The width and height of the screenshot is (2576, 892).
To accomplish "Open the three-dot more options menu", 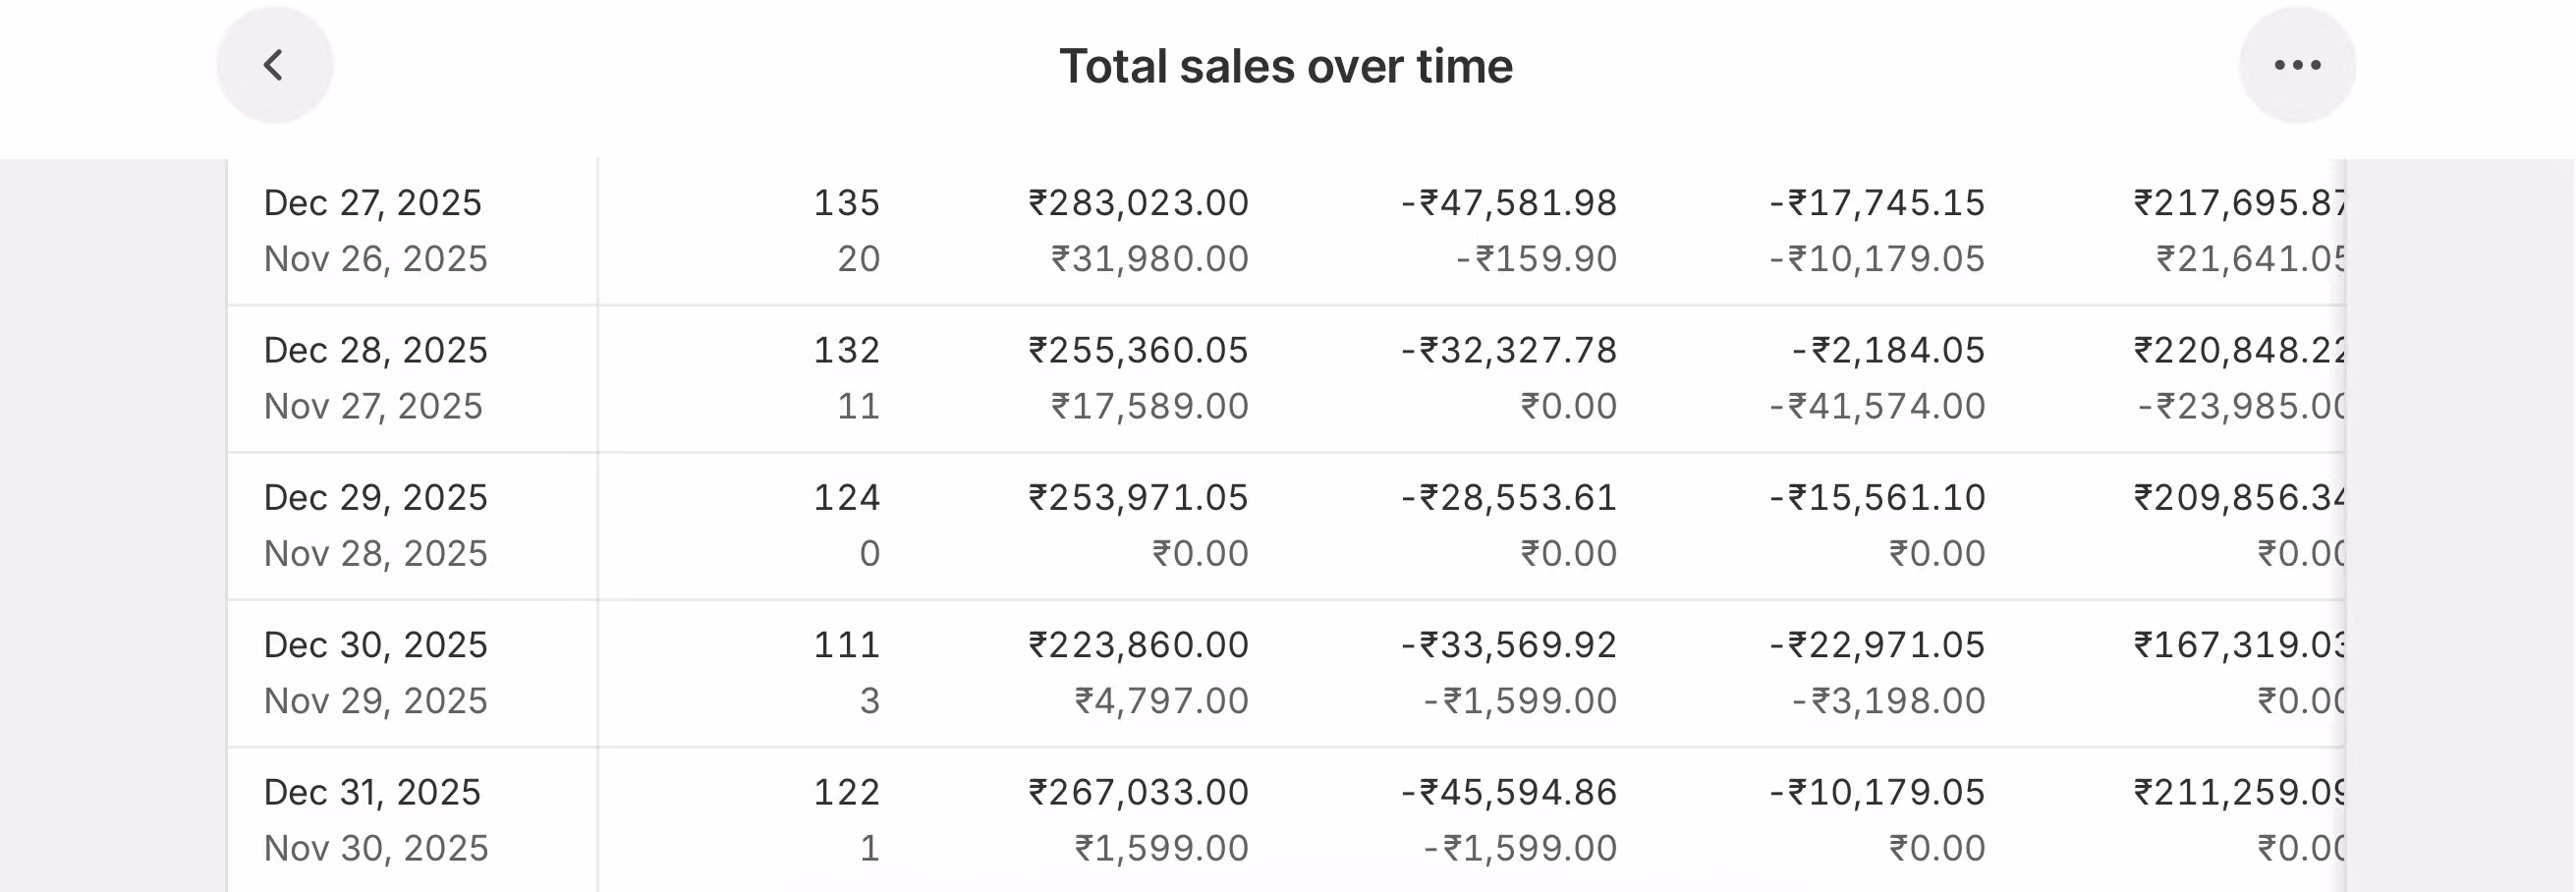I will [x=2297, y=65].
